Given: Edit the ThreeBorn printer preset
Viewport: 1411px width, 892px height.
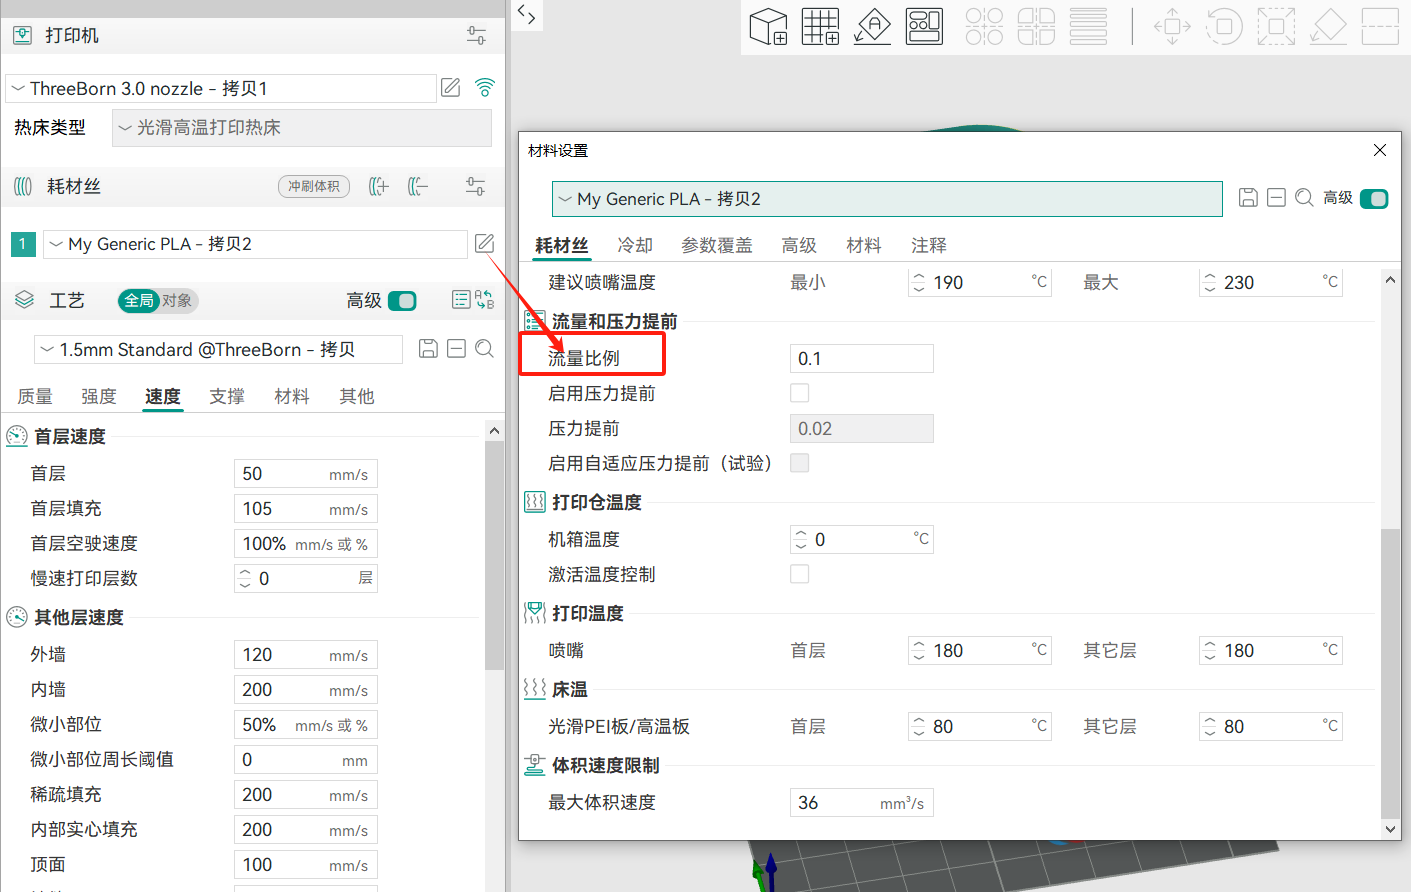Looking at the screenshot, I should click(451, 88).
